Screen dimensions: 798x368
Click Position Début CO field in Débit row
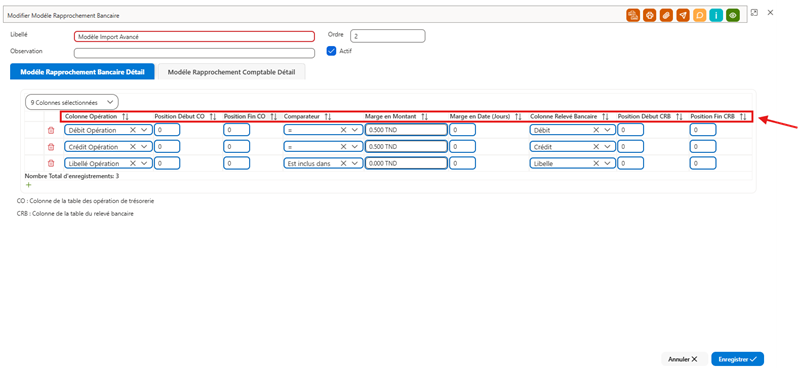coord(167,130)
